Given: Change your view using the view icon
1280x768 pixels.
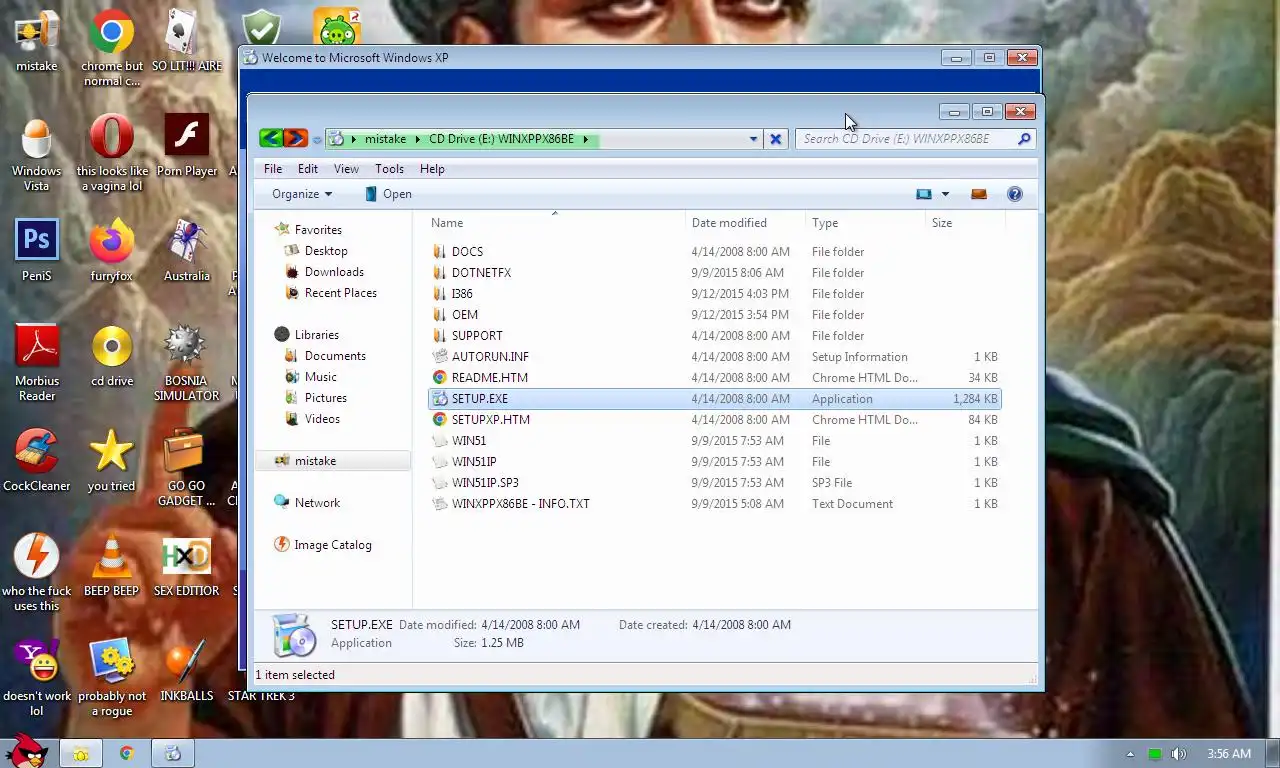Looking at the screenshot, I should 924,194.
